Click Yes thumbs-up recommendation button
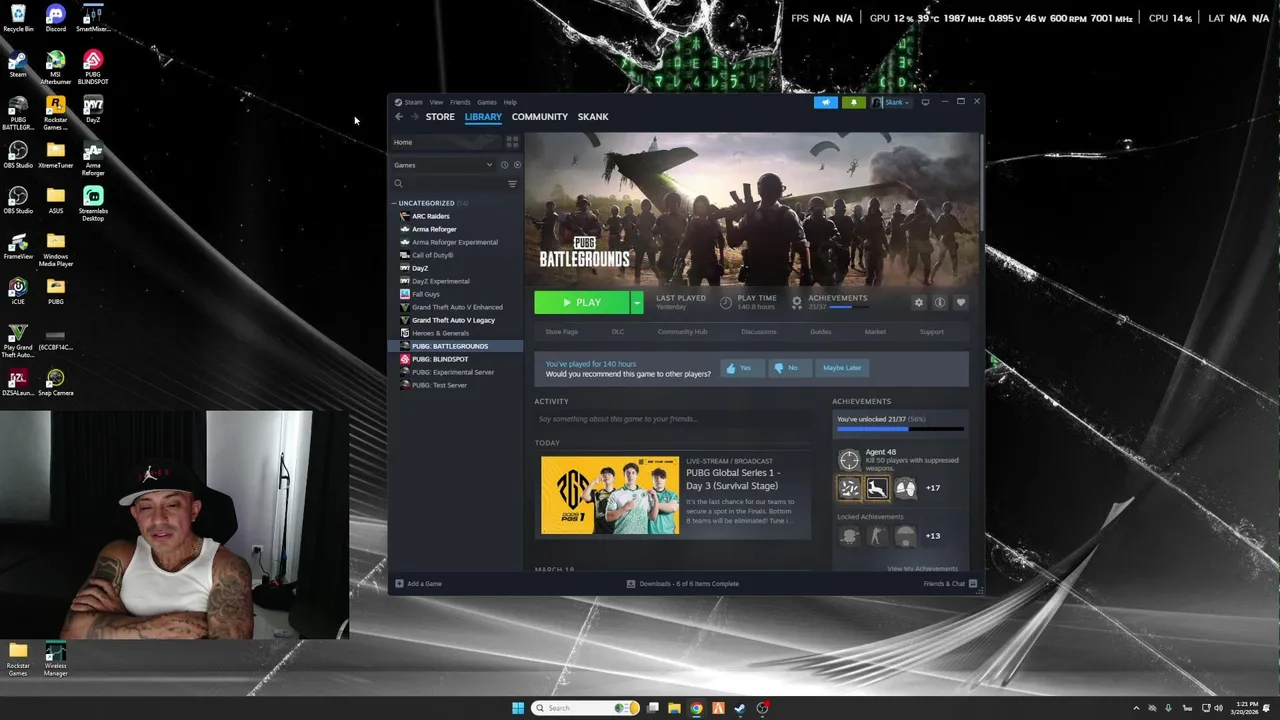Screen dimensions: 1280x720 coord(741,368)
